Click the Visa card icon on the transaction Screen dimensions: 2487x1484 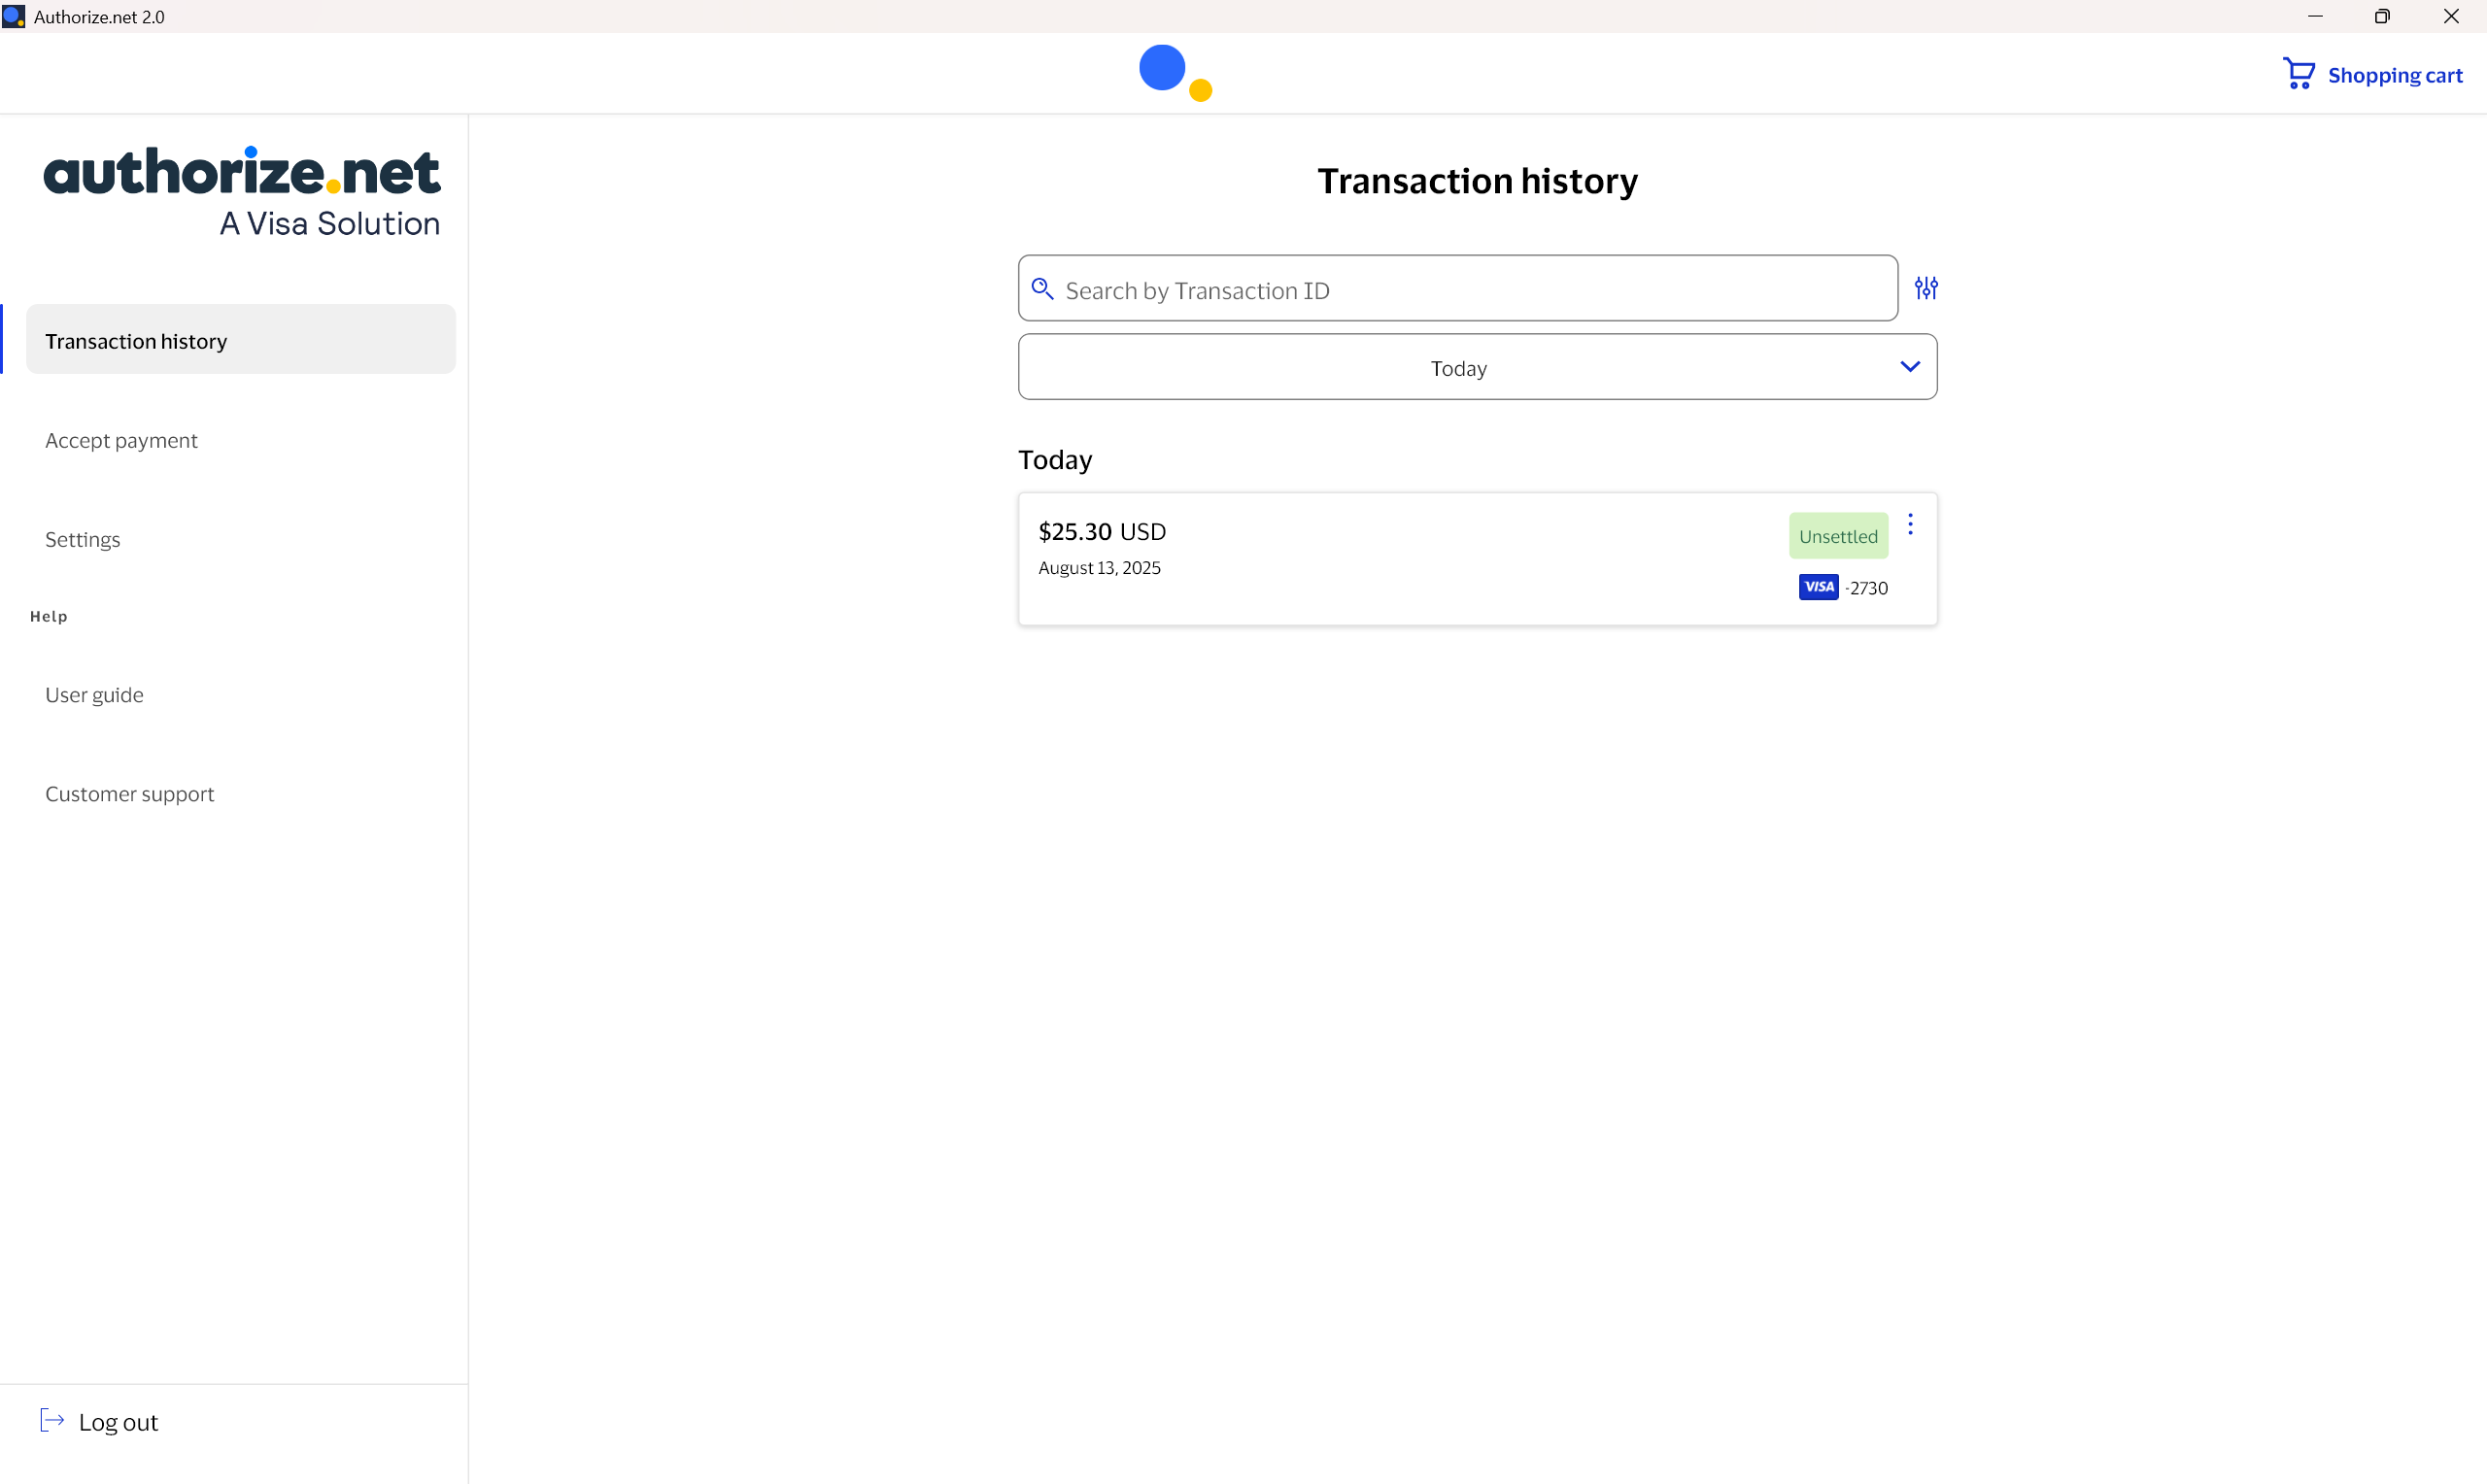[x=1818, y=587]
